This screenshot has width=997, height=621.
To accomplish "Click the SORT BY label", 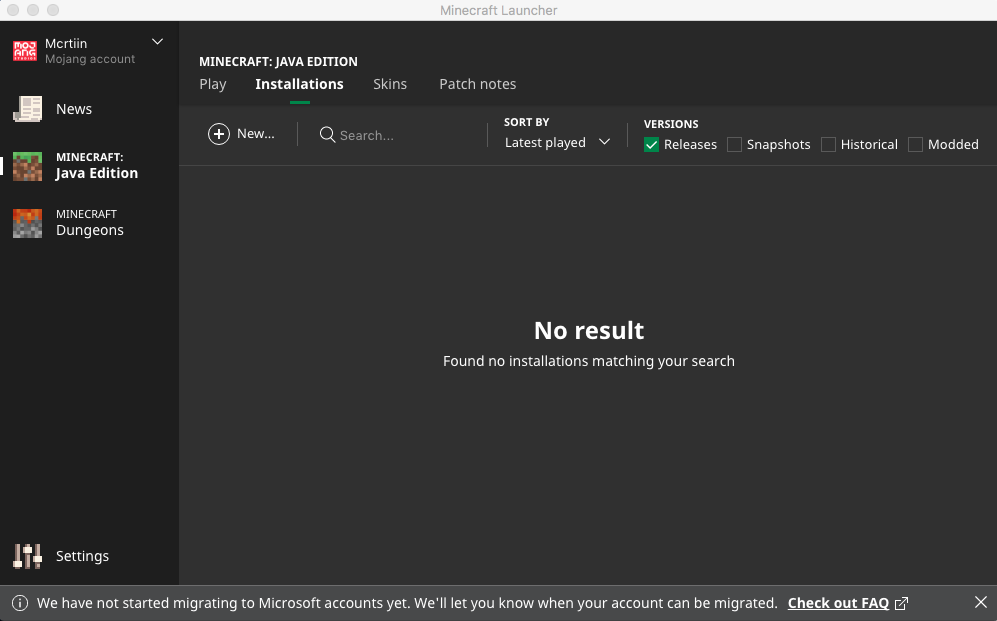I will point(526,122).
